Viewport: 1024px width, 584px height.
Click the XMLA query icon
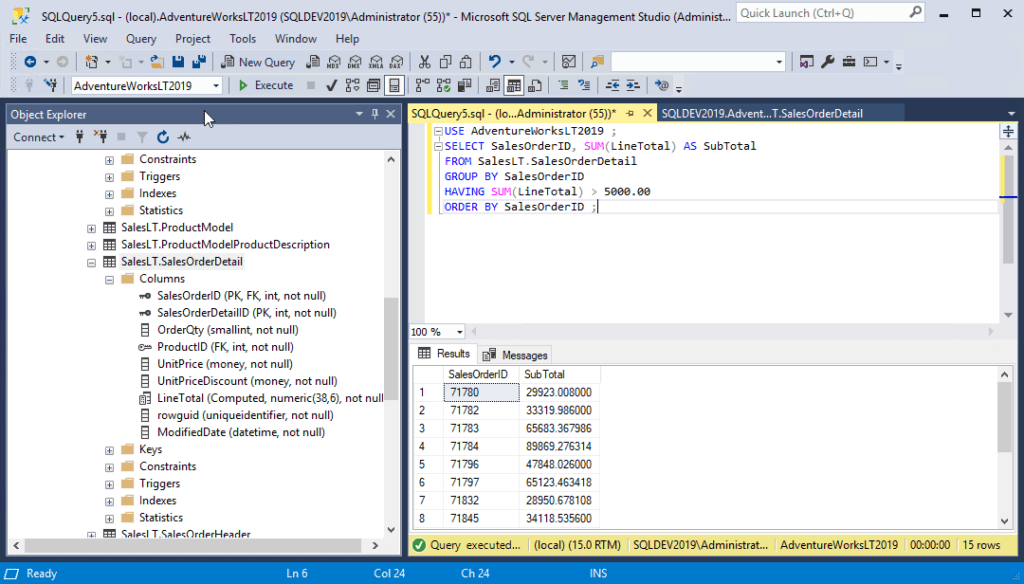376,62
